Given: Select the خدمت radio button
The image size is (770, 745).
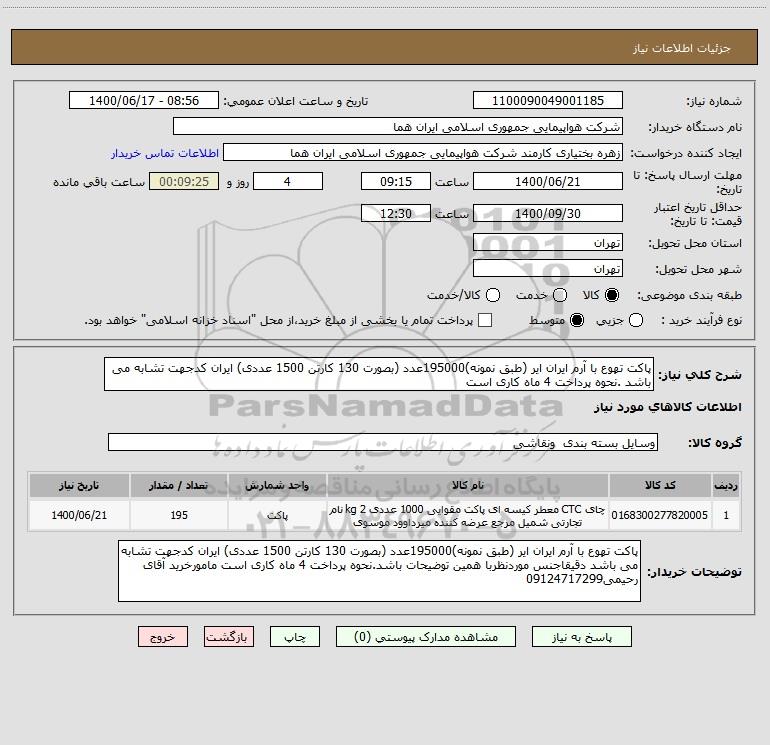Looking at the screenshot, I should (560, 295).
